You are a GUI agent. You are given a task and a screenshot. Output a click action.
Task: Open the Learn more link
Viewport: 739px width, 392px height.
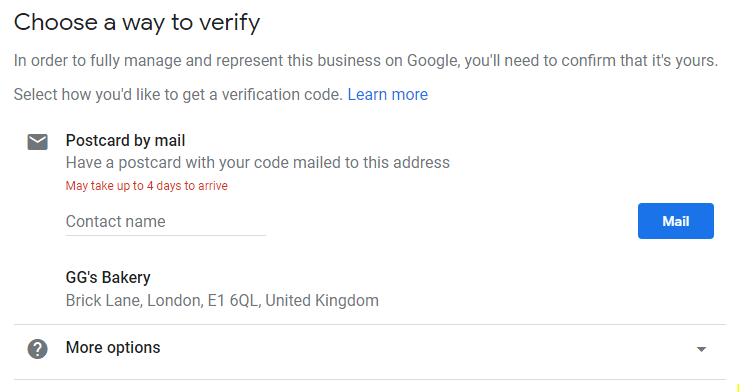[x=387, y=95]
